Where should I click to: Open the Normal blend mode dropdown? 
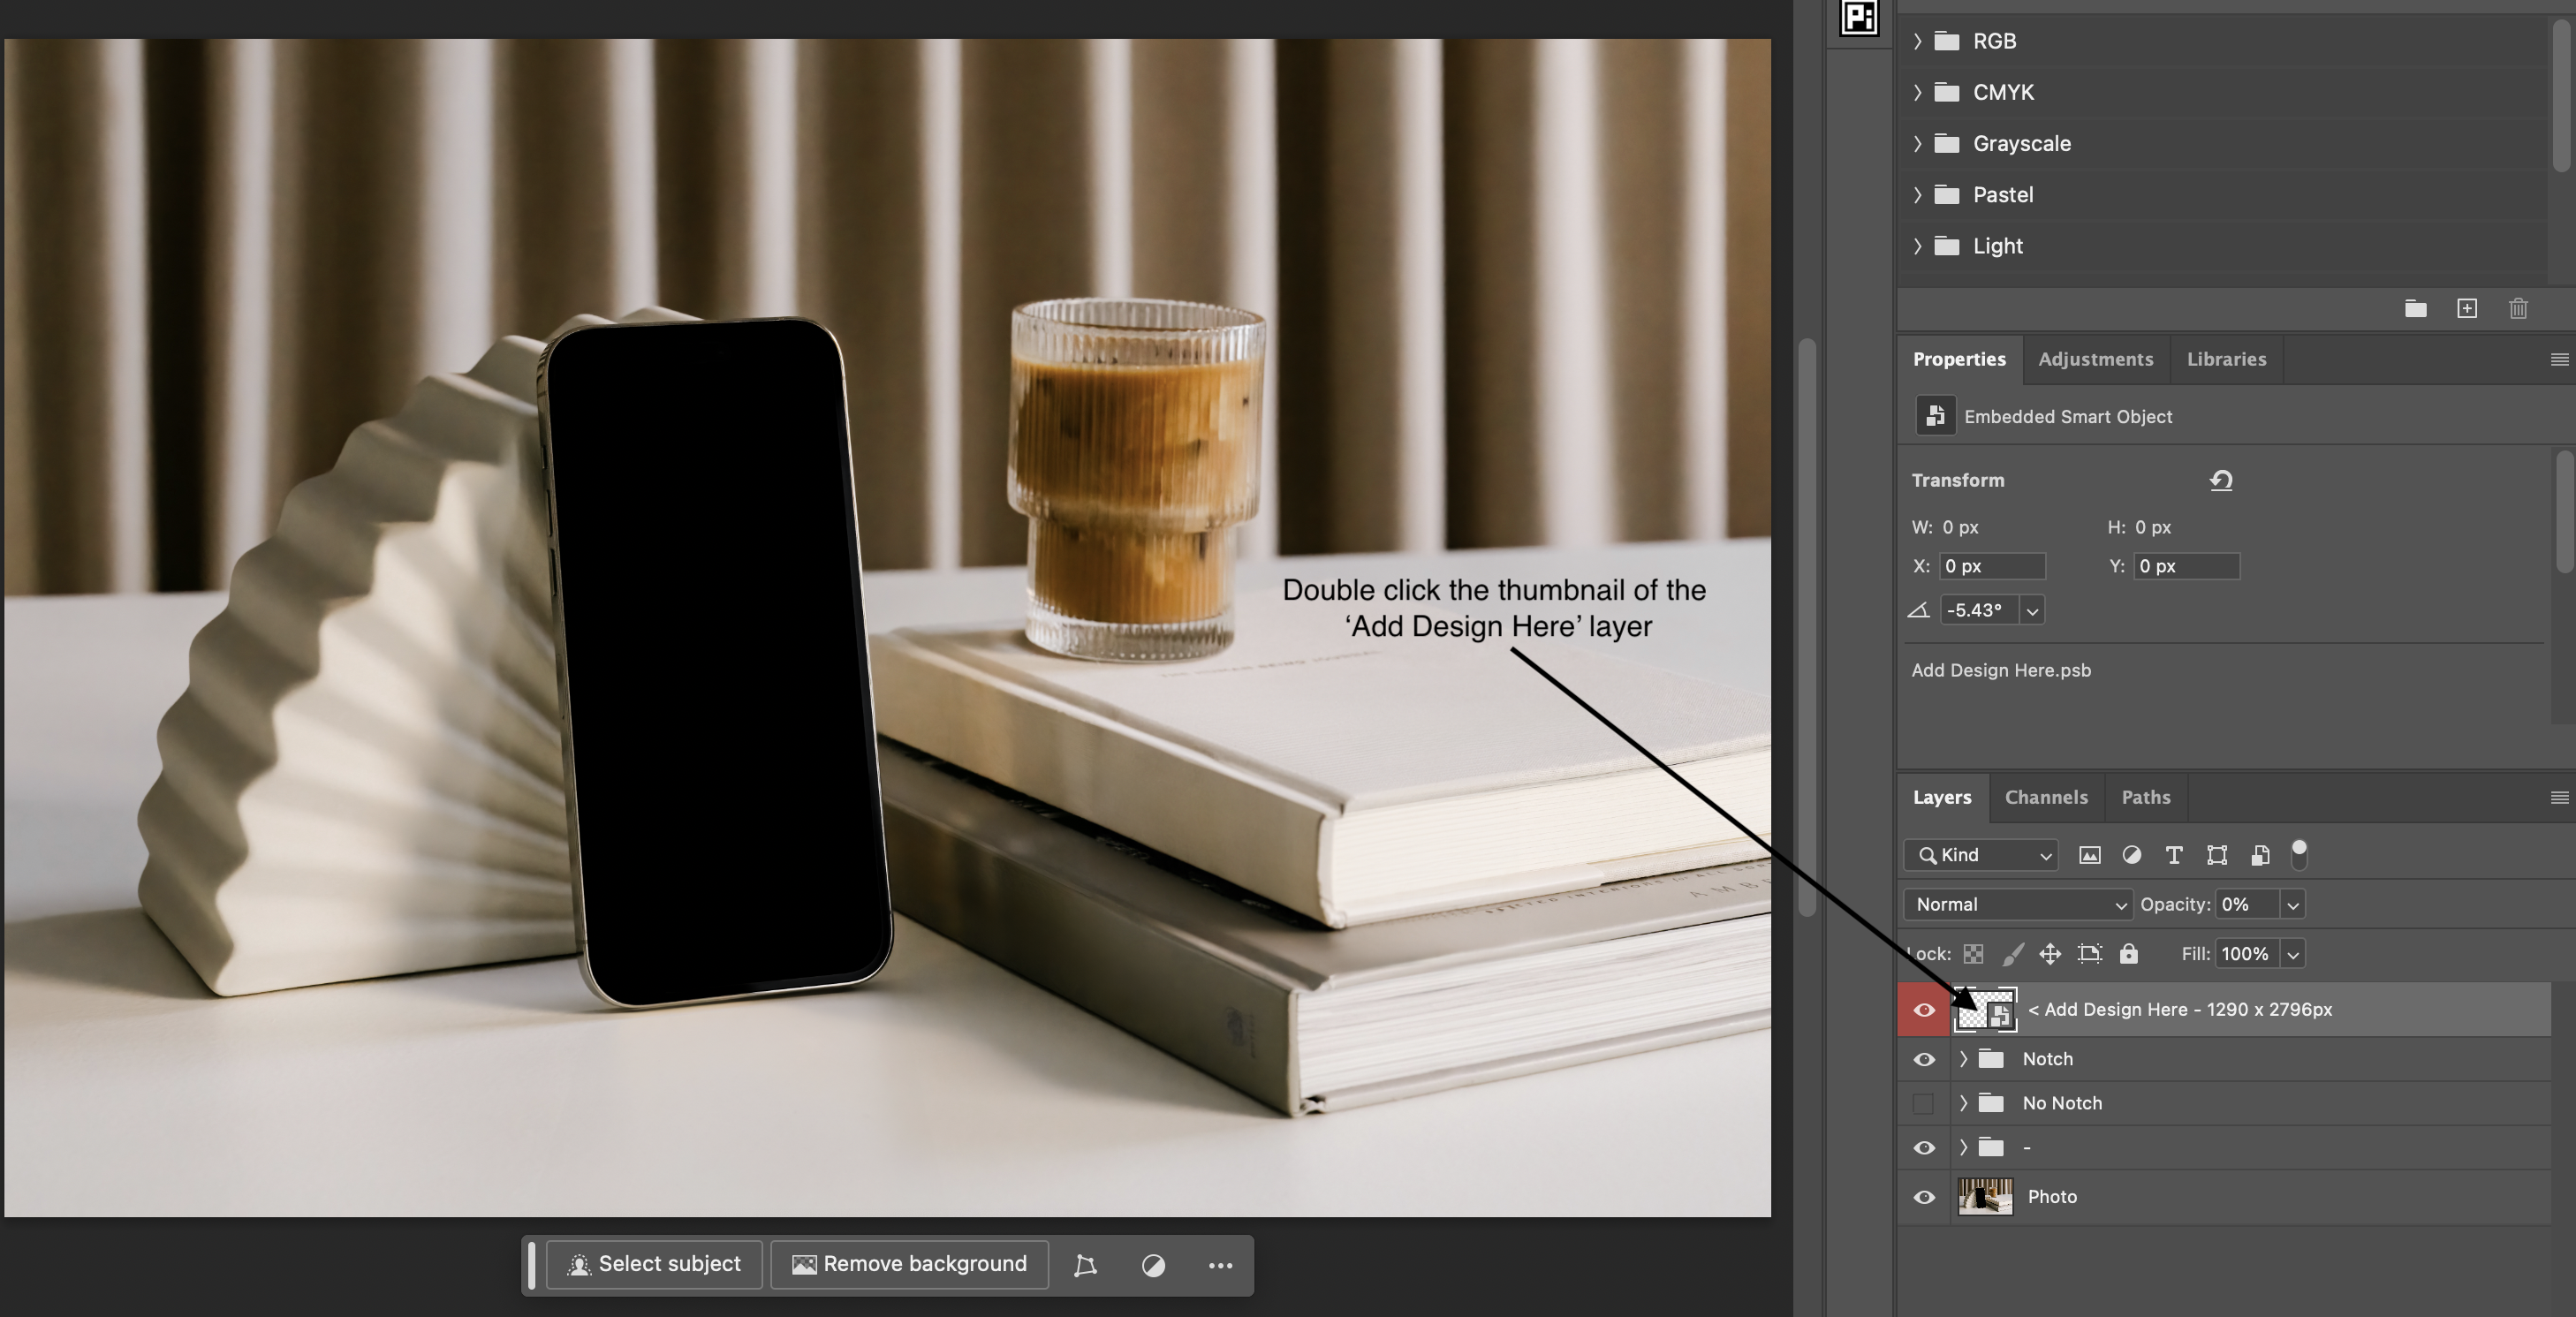(2018, 904)
